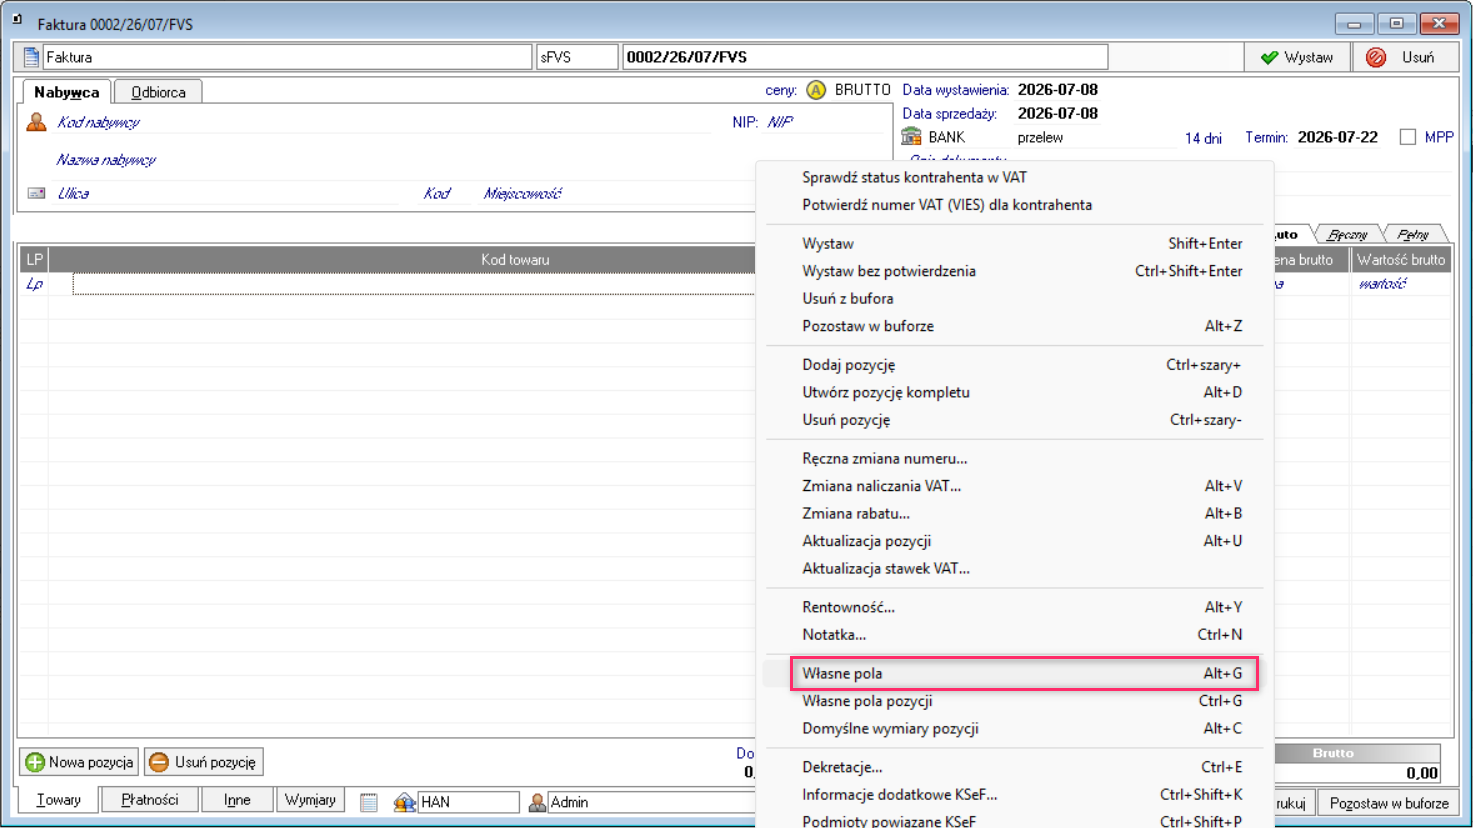The height and width of the screenshot is (828, 1473).
Task: Click the 14 dni payment term link
Action: pyautogui.click(x=1203, y=138)
